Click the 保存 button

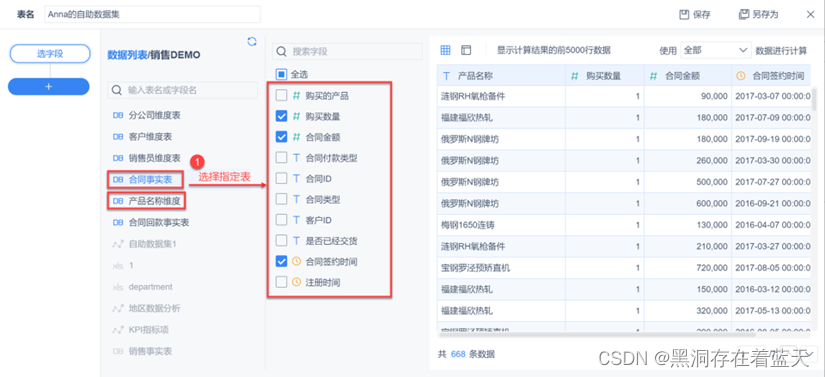pos(695,15)
